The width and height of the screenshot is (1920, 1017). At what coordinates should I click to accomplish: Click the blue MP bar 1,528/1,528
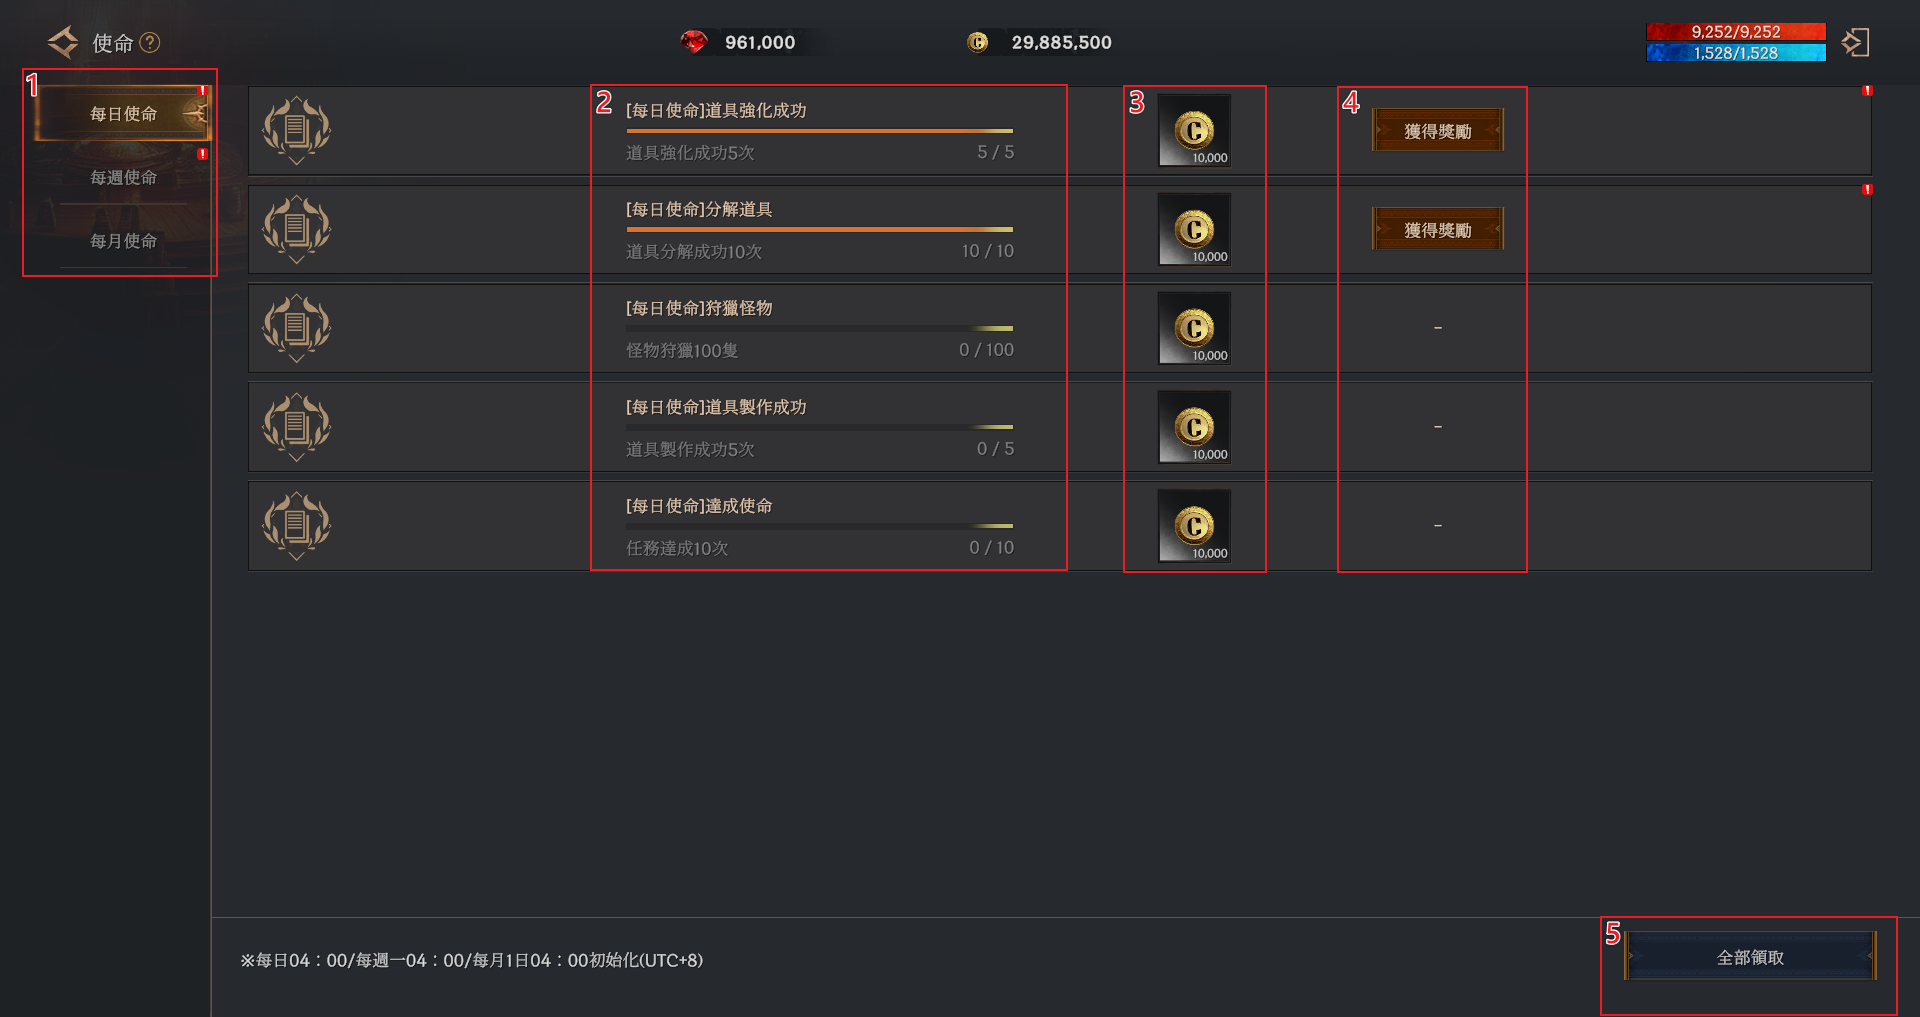coord(1735,53)
